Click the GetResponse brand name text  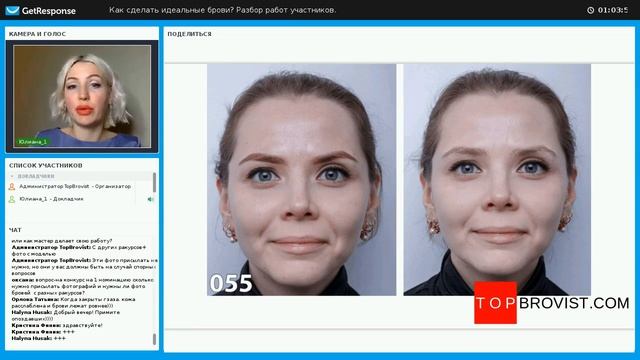[49, 11]
